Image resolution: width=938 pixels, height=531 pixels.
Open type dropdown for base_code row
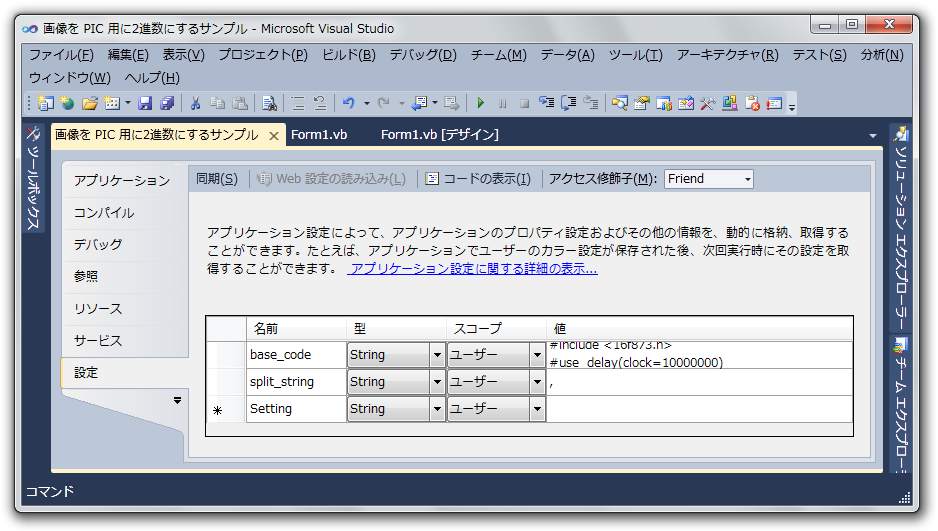pyautogui.click(x=437, y=355)
